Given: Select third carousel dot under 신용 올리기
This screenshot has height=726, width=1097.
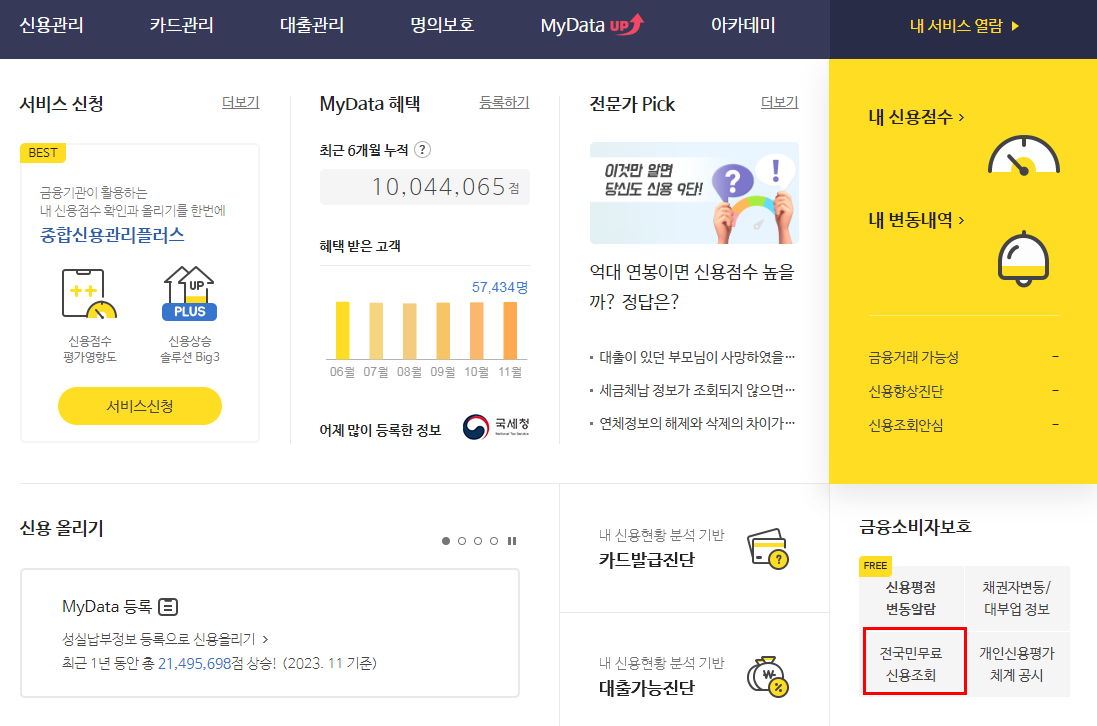Looking at the screenshot, I should click(x=478, y=541).
